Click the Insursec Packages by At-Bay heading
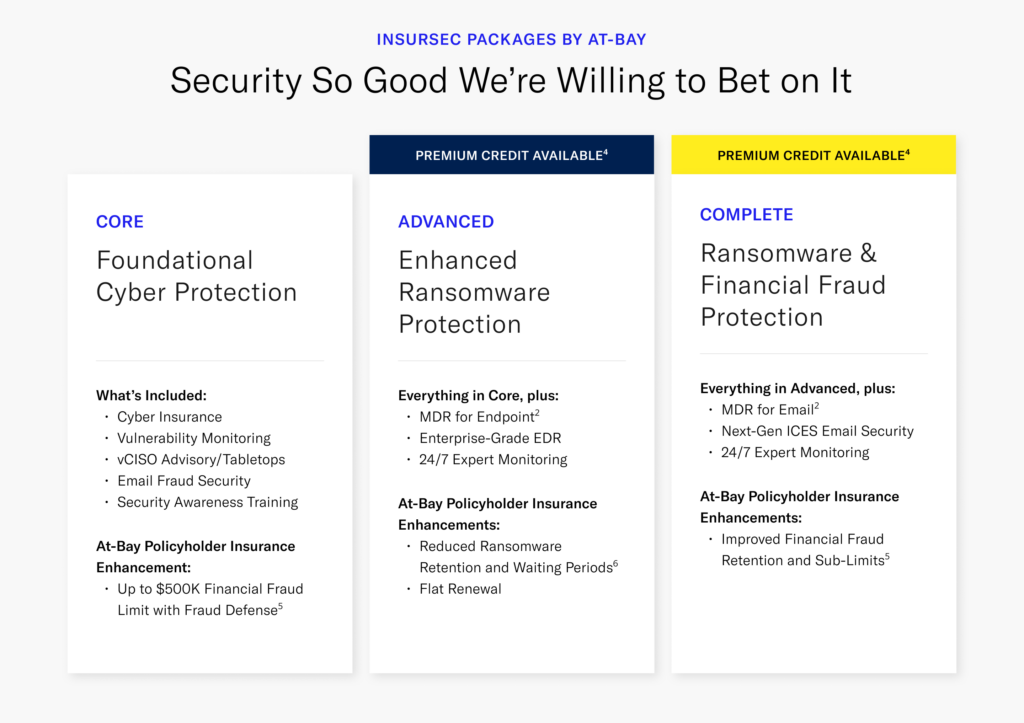This screenshot has width=1024, height=723. tap(511, 40)
